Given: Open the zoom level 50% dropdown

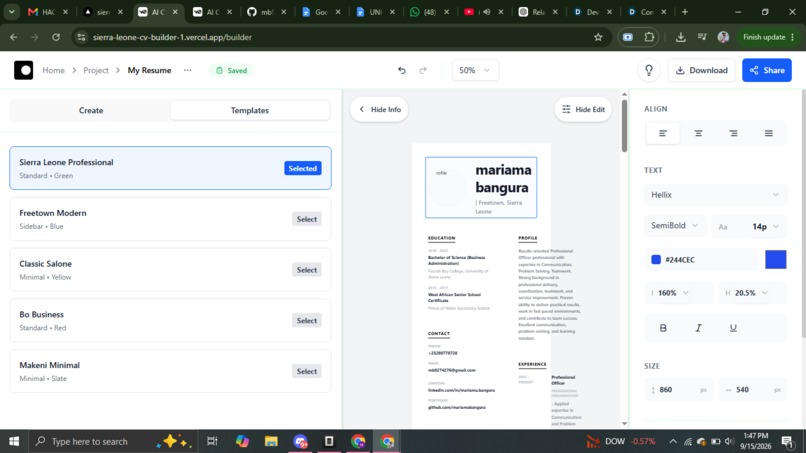Looking at the screenshot, I should click(474, 70).
